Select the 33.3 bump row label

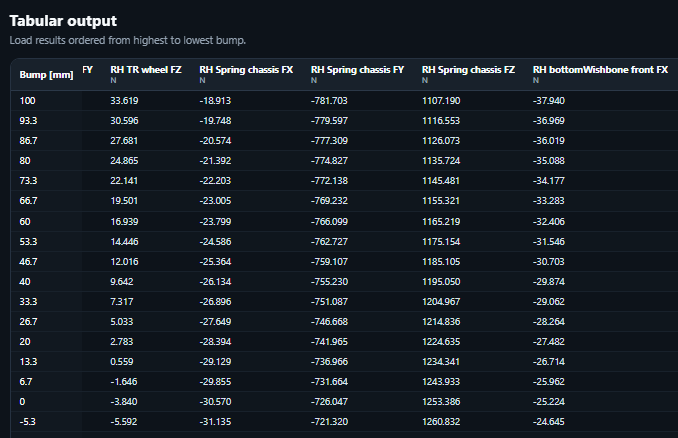pos(28,302)
